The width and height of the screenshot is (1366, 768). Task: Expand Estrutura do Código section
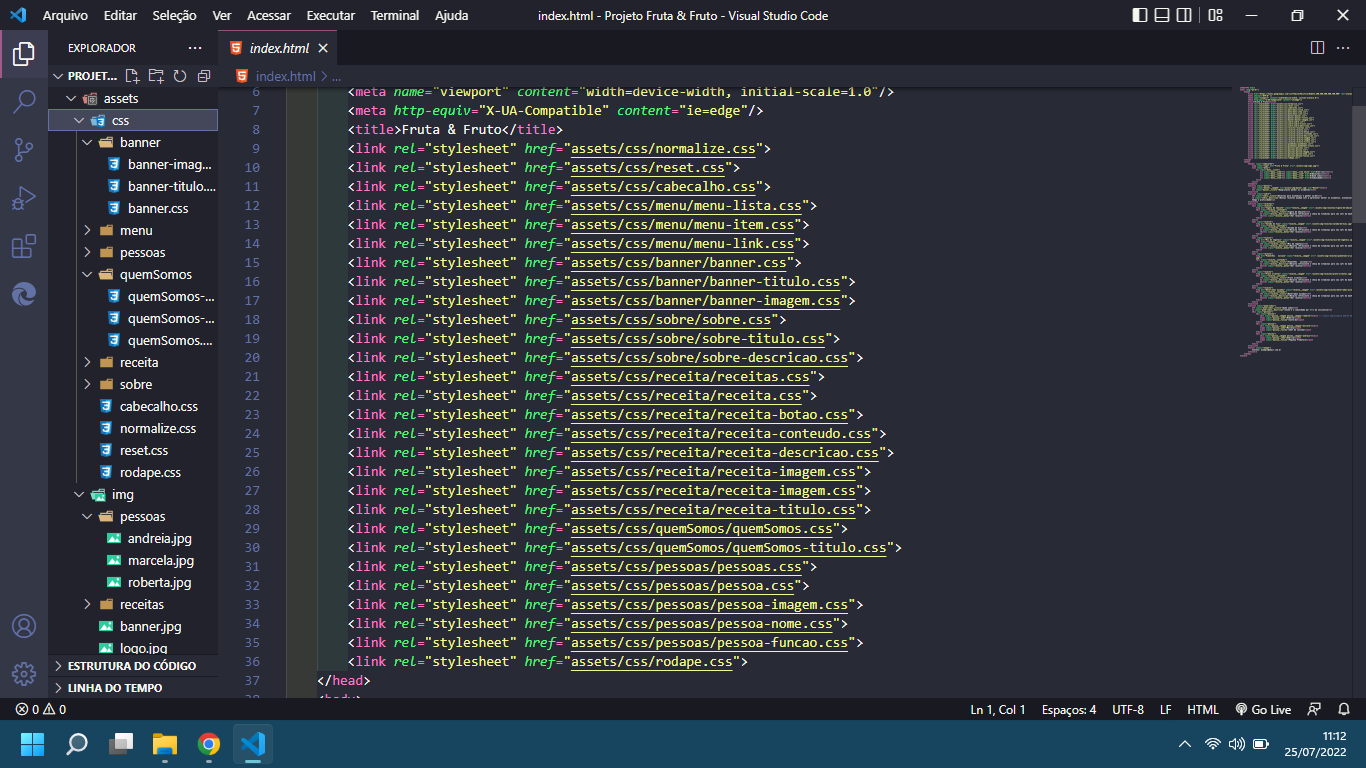(x=132, y=665)
